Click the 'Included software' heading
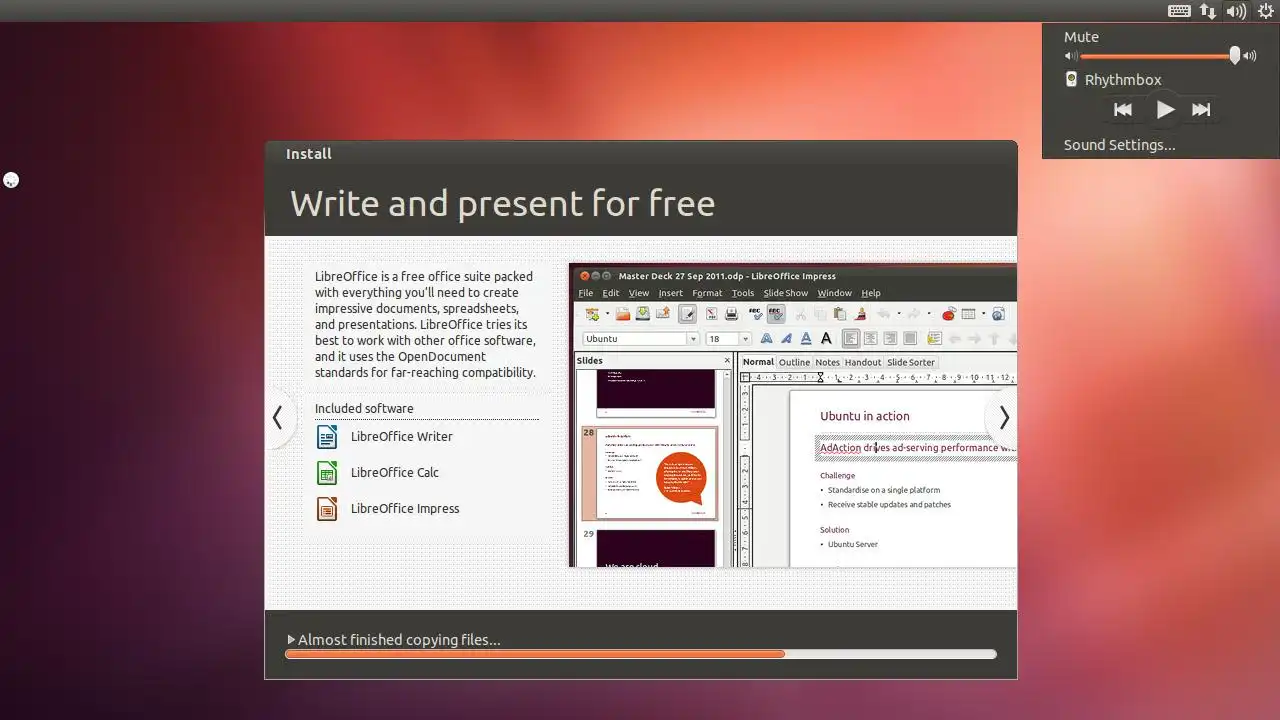 (x=364, y=408)
